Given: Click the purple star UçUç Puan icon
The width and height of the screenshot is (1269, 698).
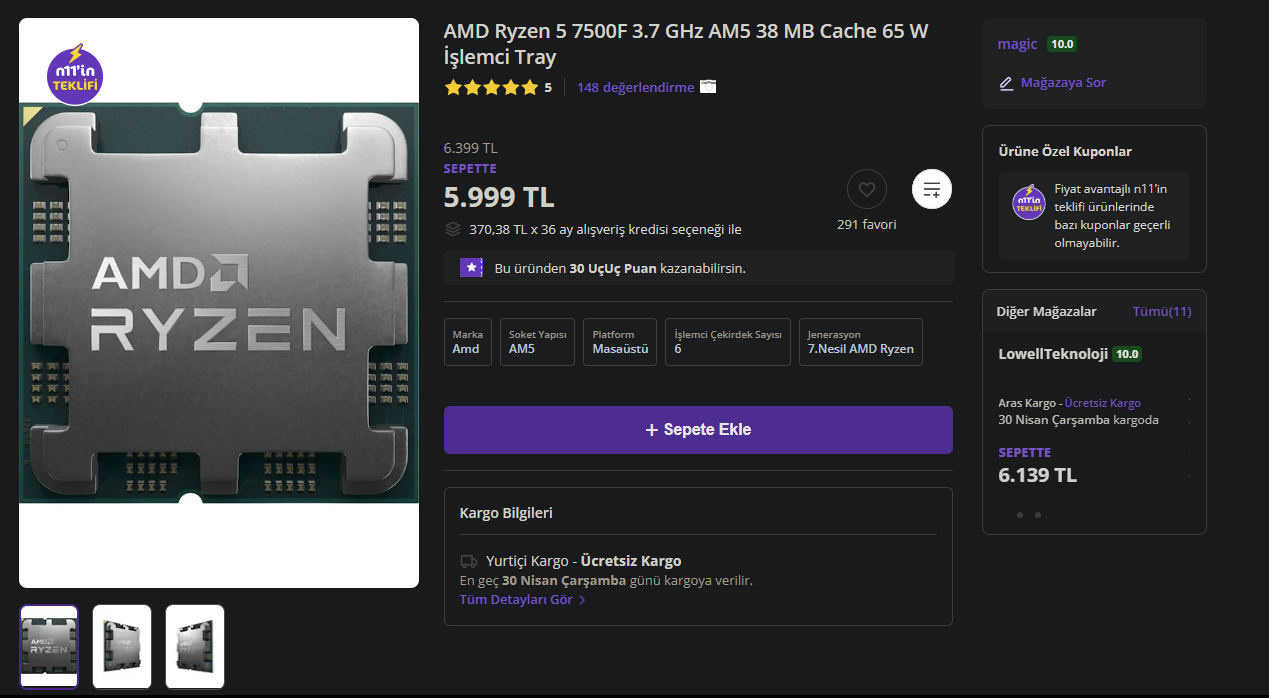Looking at the screenshot, I should tap(471, 268).
